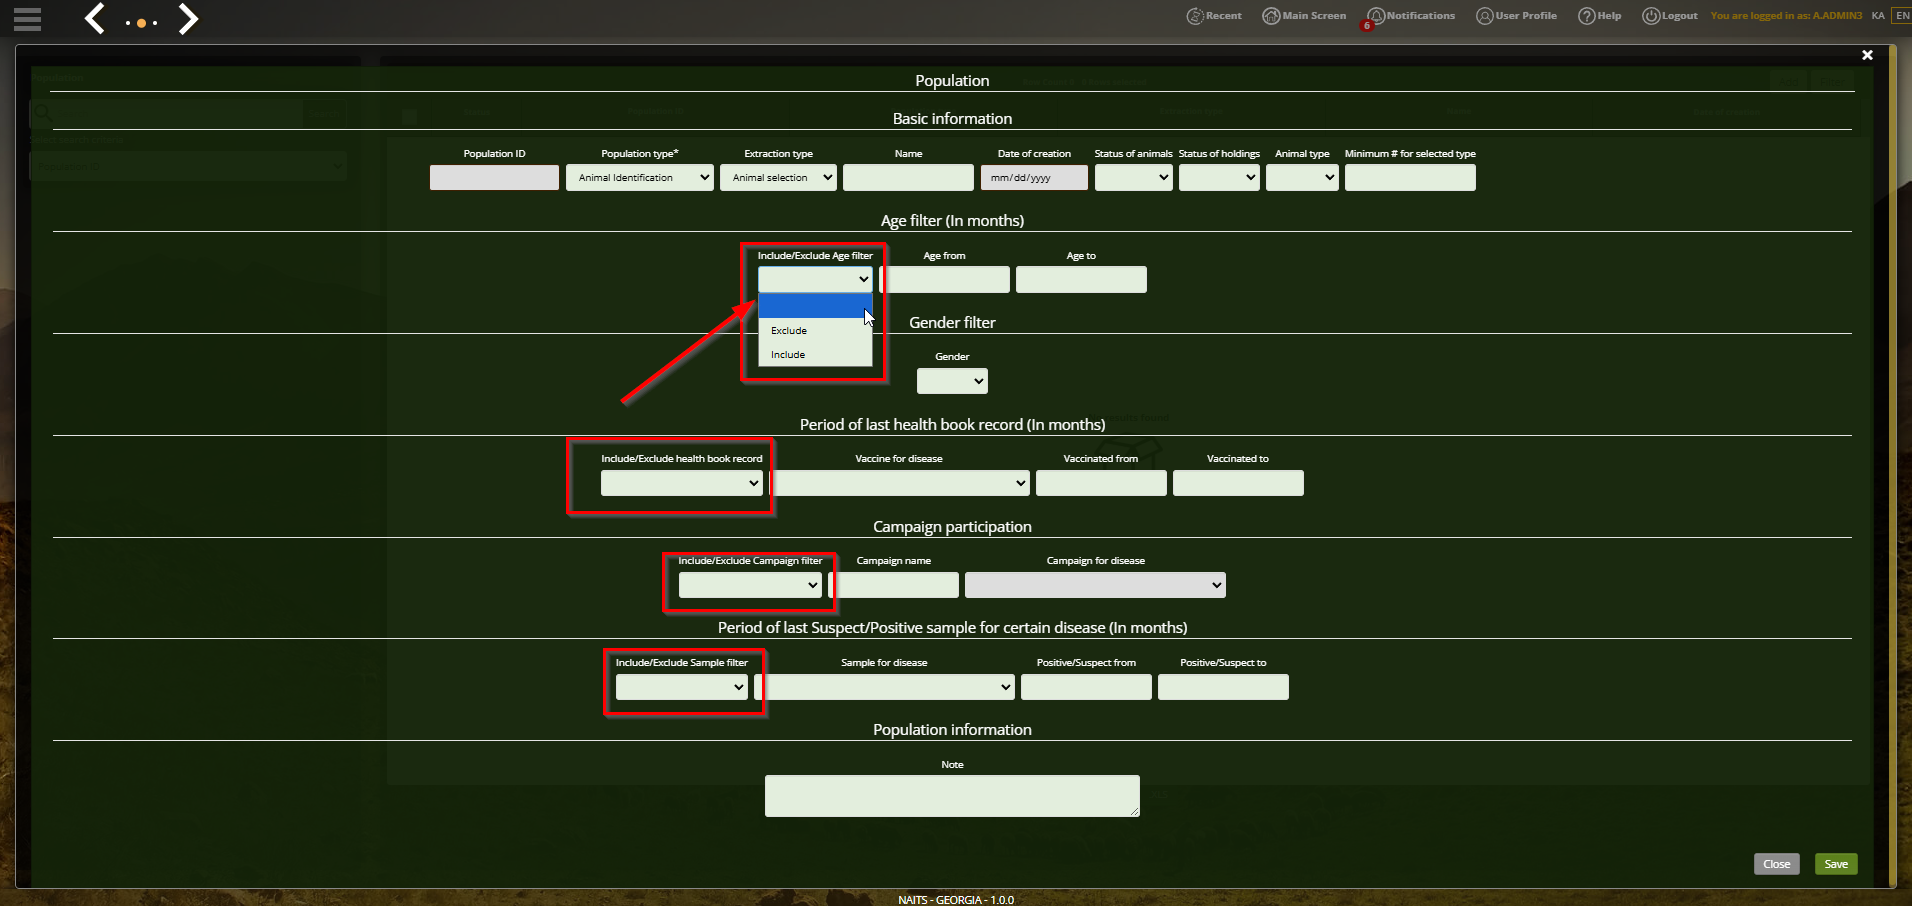Open Extraction type dropdown
Viewport: 1912px width, 906px height.
click(x=778, y=178)
